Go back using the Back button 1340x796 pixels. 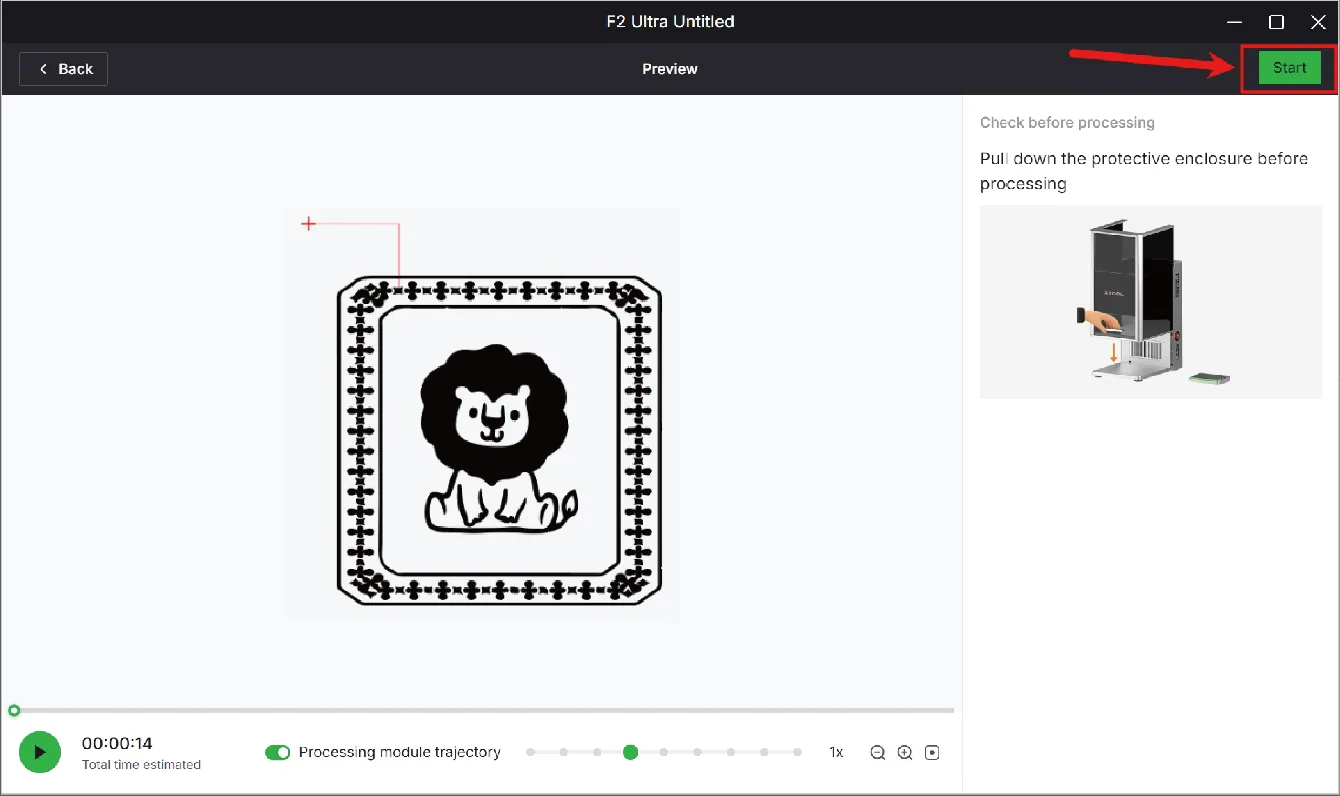[63, 69]
